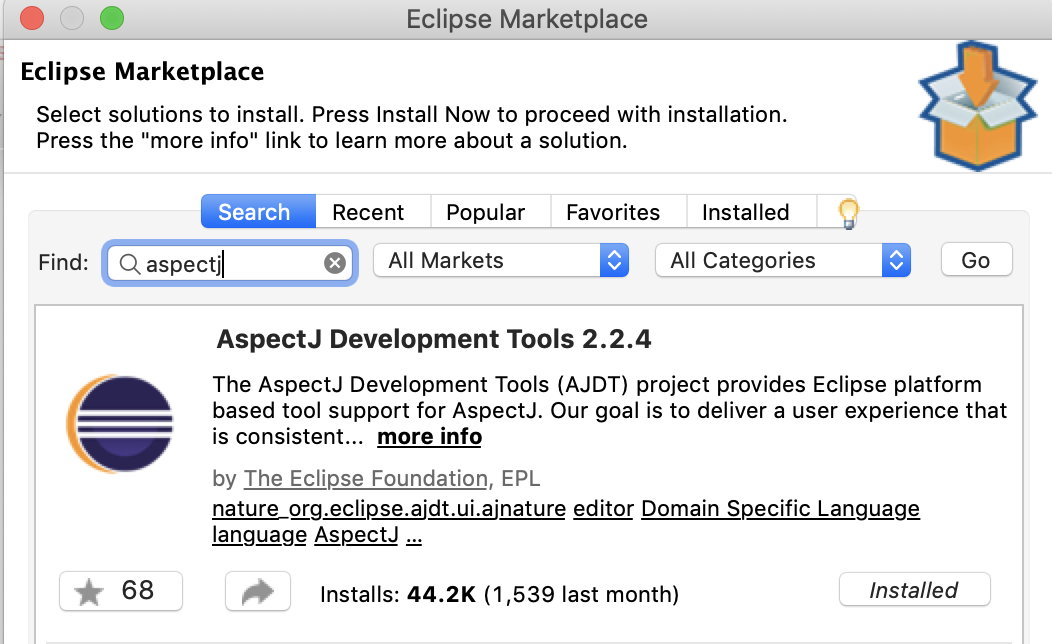The width and height of the screenshot is (1052, 644).
Task: Follow The Eclipse Foundation link
Action: tap(365, 478)
